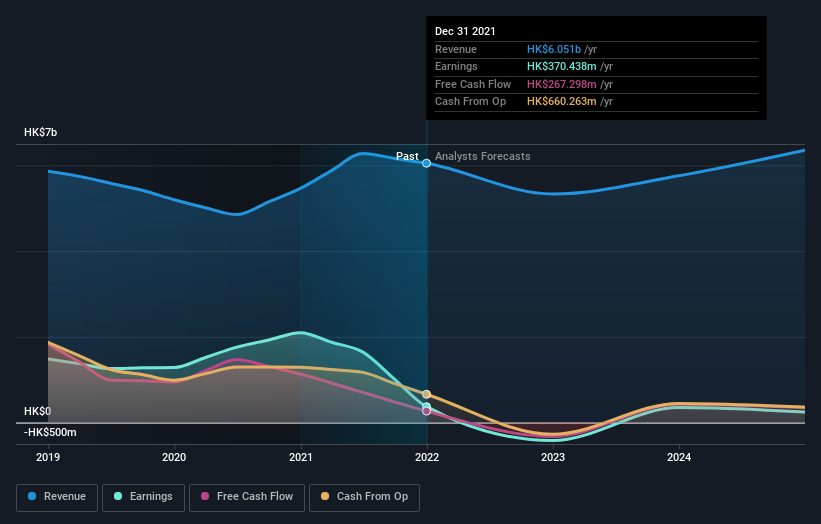Click the Analysts Forecasts label
821x524 pixels.
(483, 157)
